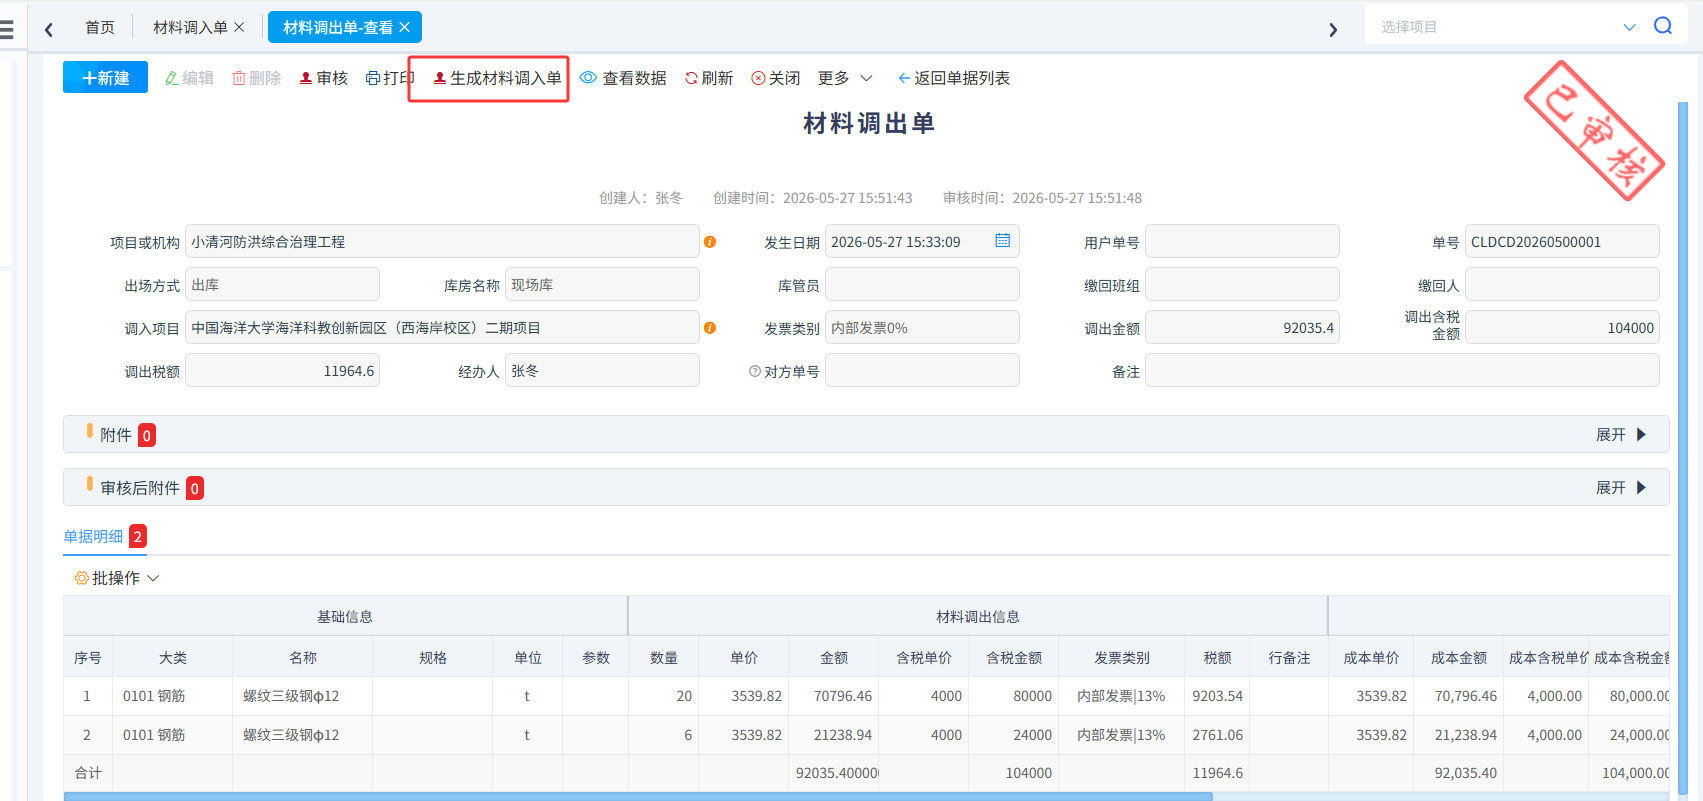
Task: Click the horizontal table scrollbar
Action: [638, 796]
